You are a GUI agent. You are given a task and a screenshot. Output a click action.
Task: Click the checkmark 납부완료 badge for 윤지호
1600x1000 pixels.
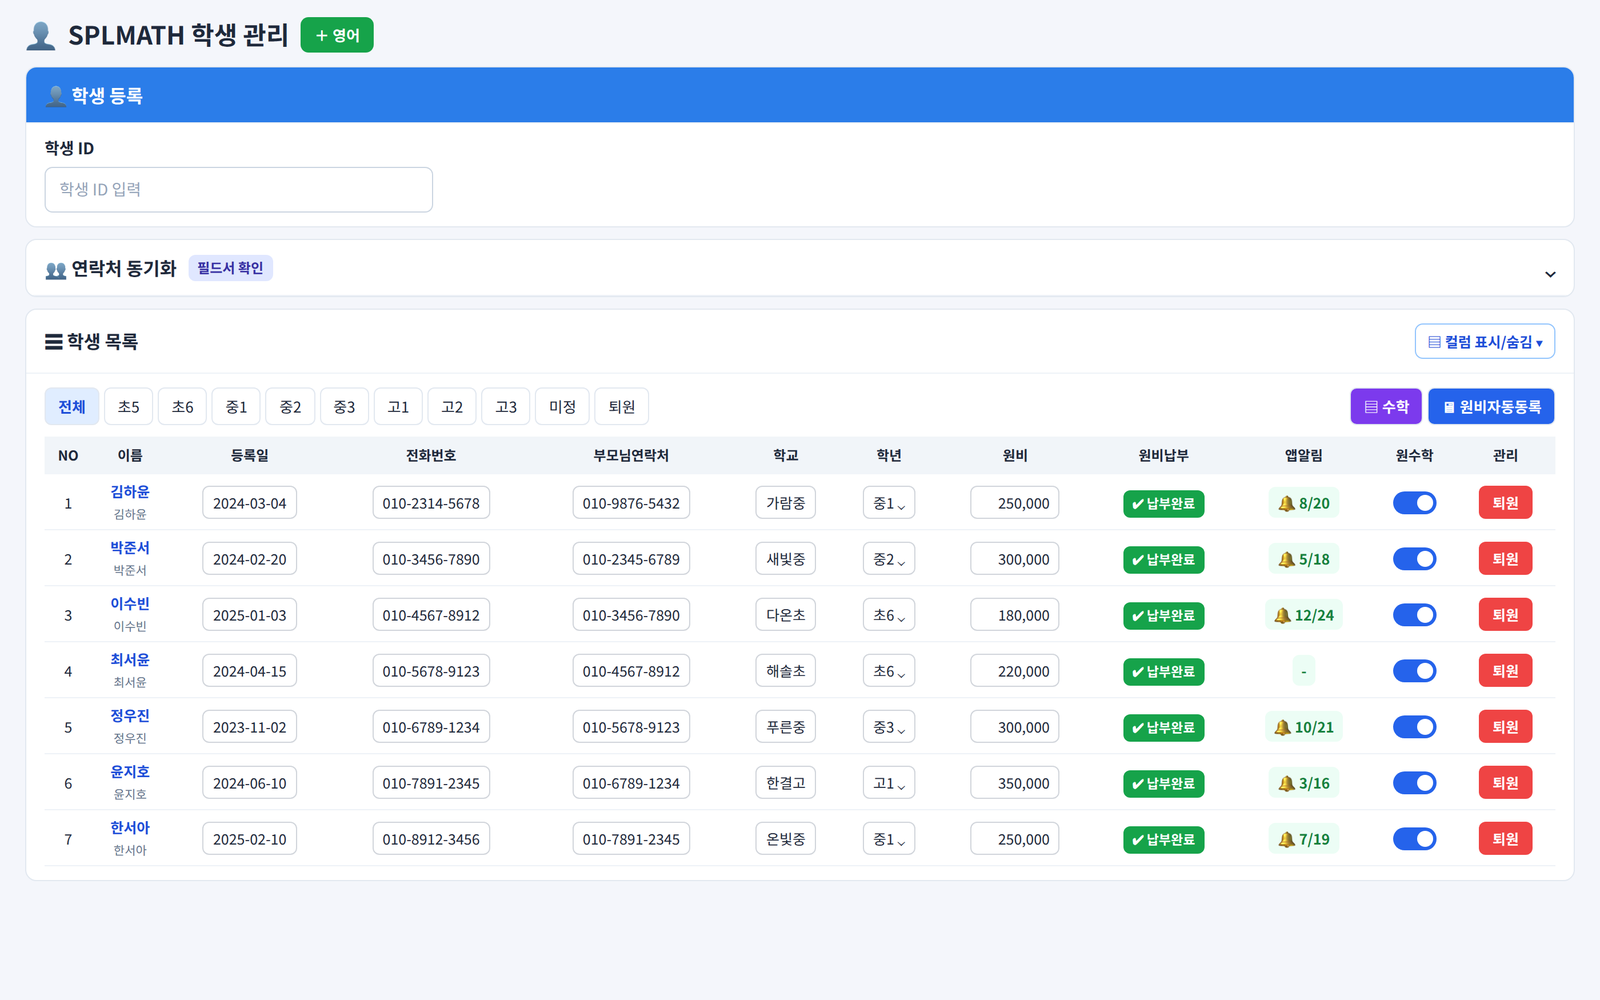point(1163,783)
